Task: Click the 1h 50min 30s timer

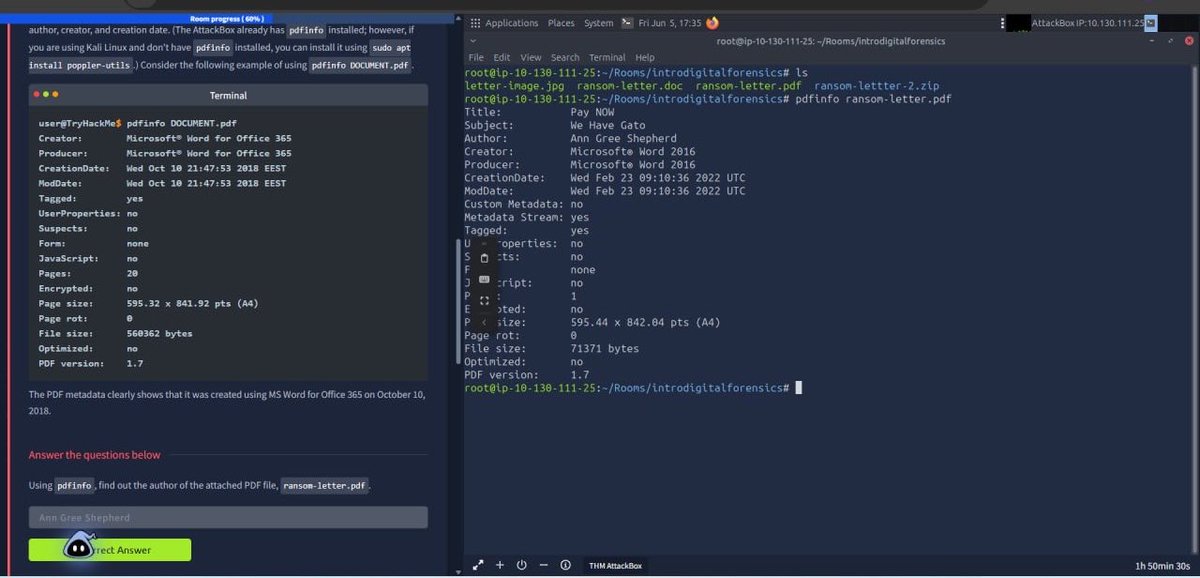Action: [x=1162, y=566]
